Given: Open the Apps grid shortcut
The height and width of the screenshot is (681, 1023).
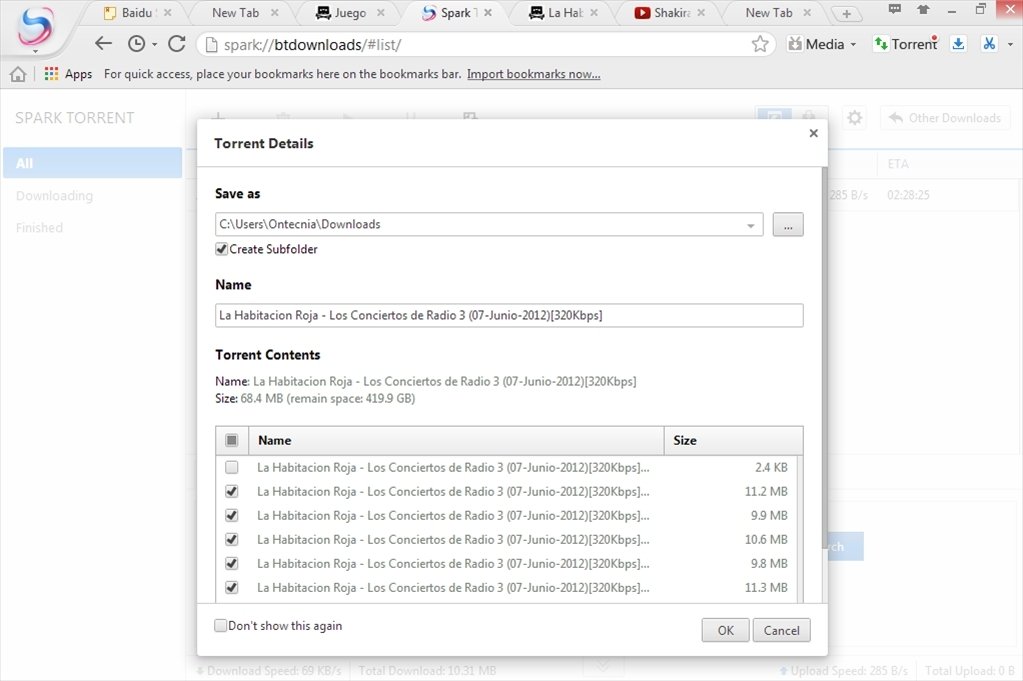Looking at the screenshot, I should click(68, 74).
